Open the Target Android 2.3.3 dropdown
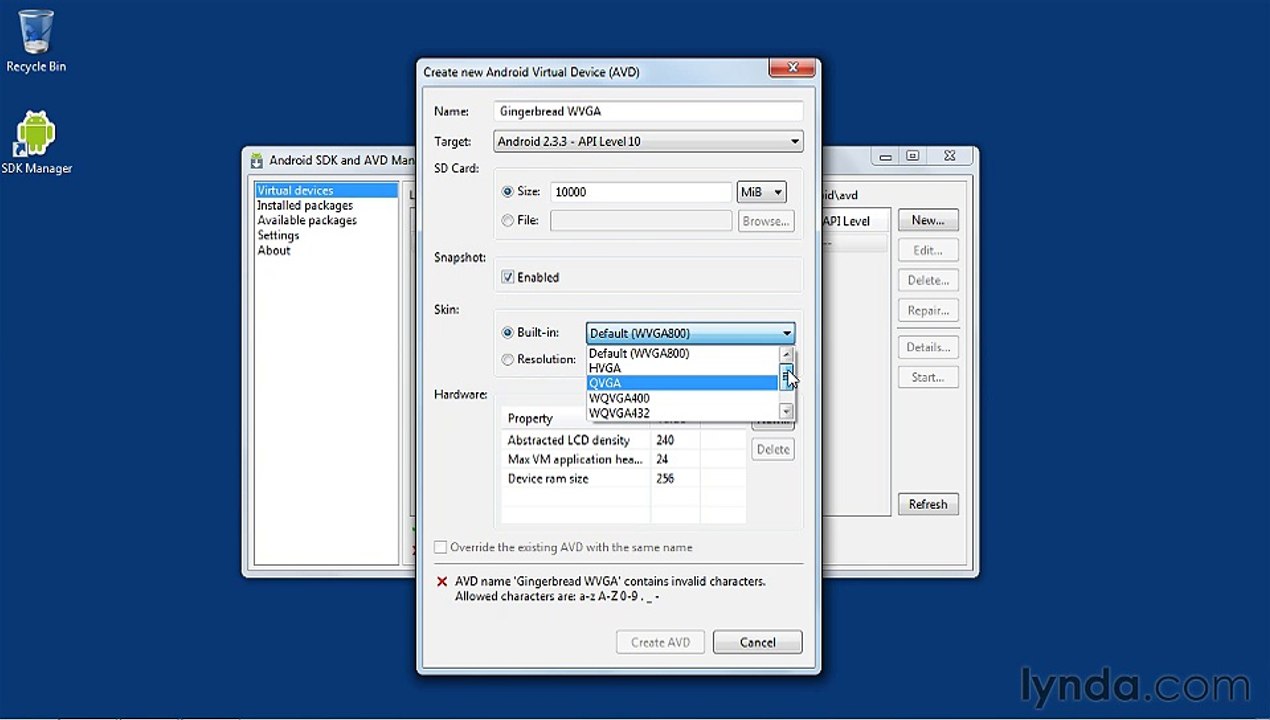Viewport: 1270px width, 720px height. (649, 142)
